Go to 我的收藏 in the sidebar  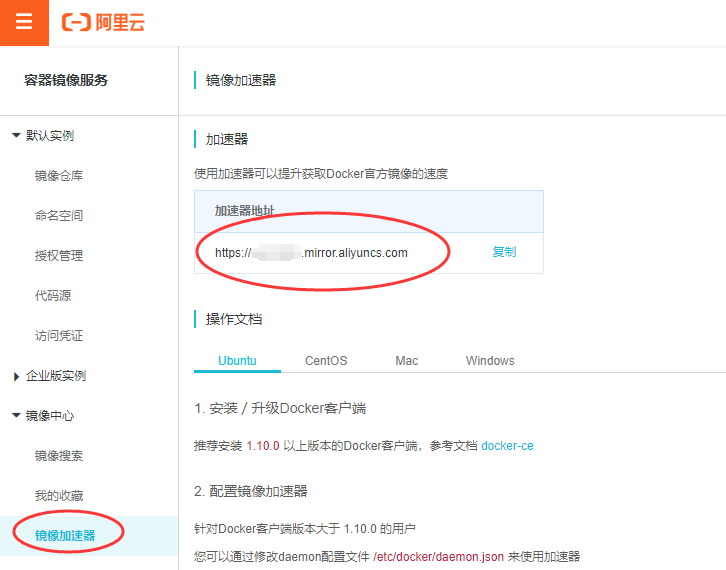[x=59, y=496]
